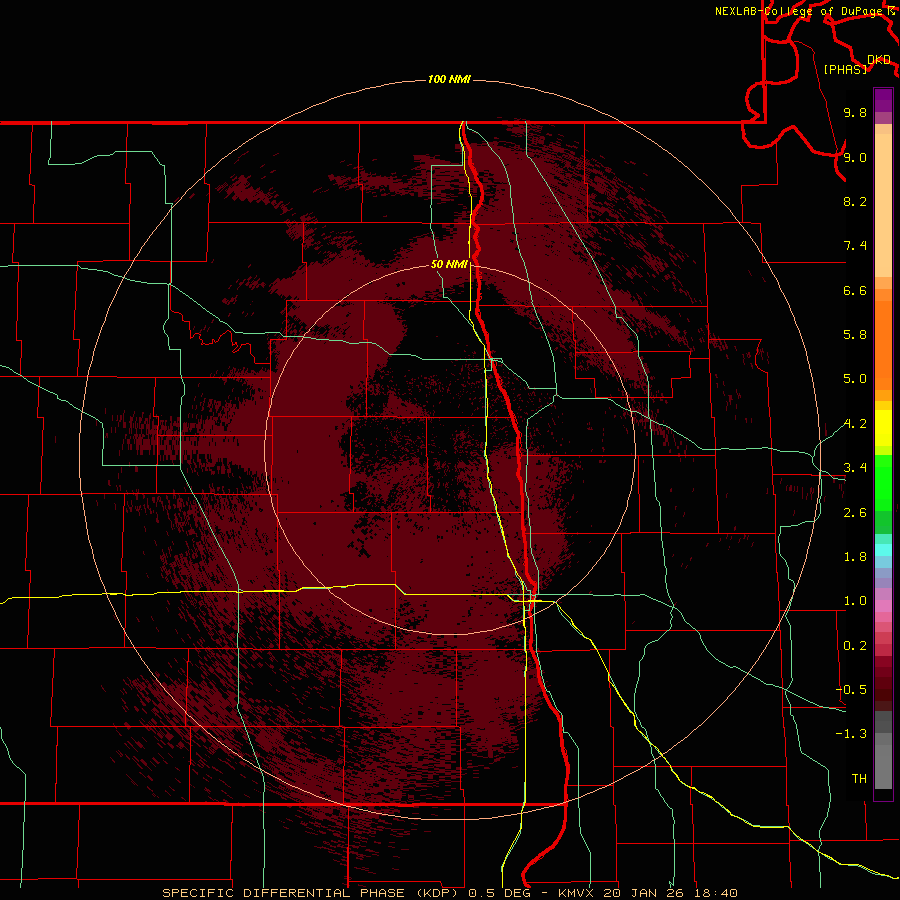
Task: Click the 1.0 scale value
Action: pos(855,601)
